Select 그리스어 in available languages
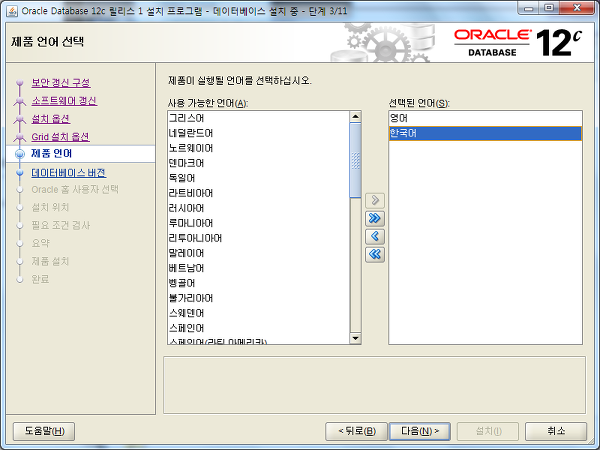600x450 pixels. (259, 118)
